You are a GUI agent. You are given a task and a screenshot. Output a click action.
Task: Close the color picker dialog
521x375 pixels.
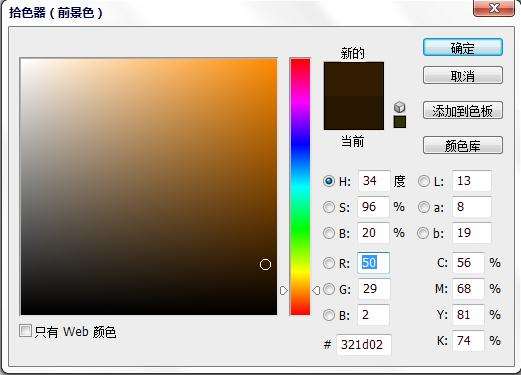point(494,8)
